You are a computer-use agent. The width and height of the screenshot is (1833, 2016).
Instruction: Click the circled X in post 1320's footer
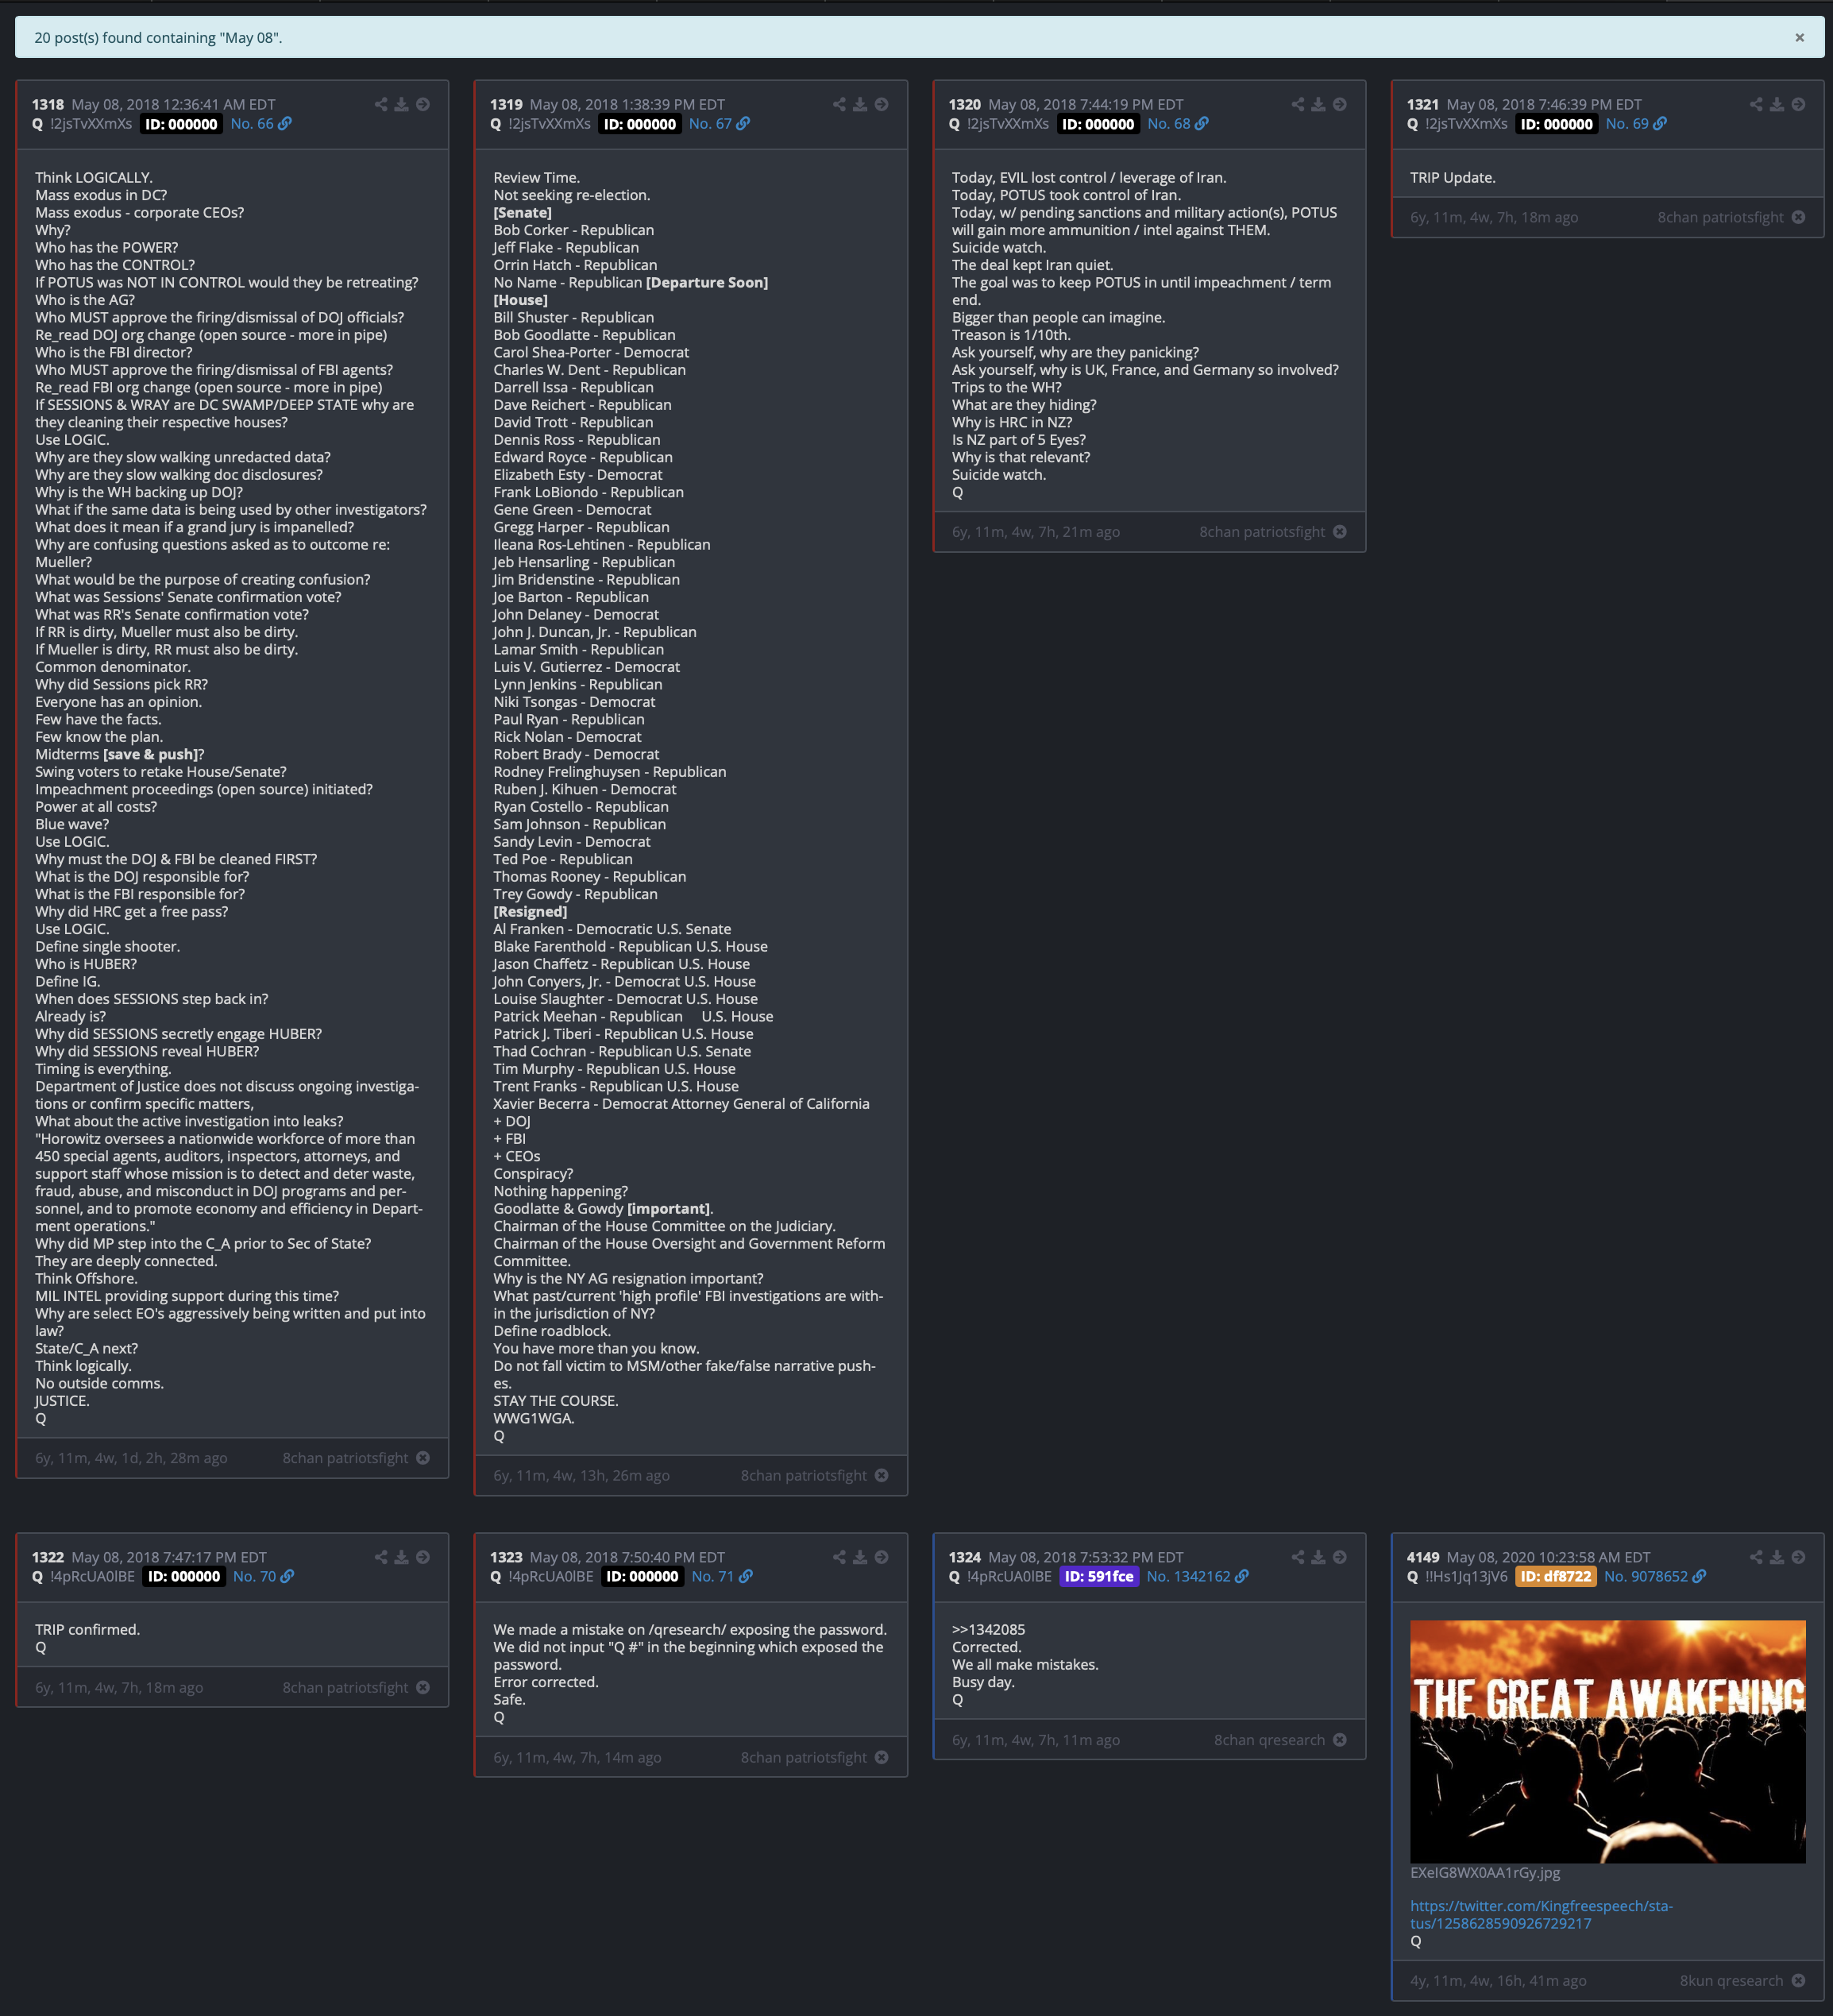pos(1340,532)
